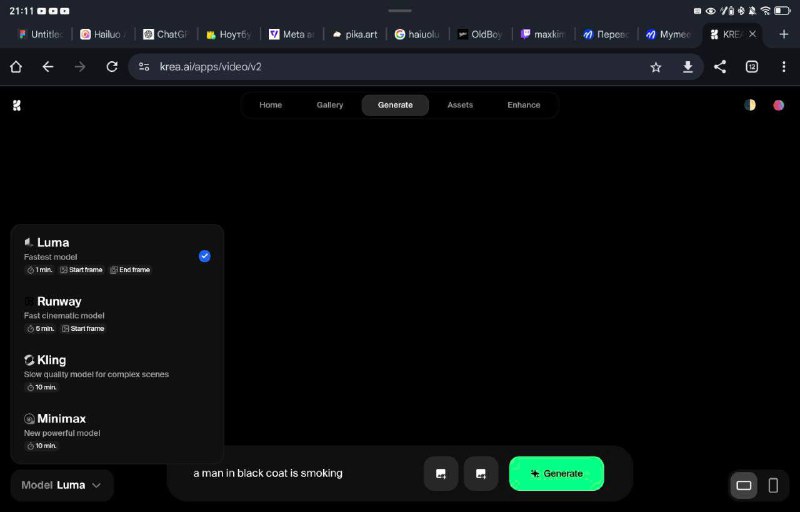The width and height of the screenshot is (800, 512).
Task: Open the Assets tab
Action: [460, 105]
